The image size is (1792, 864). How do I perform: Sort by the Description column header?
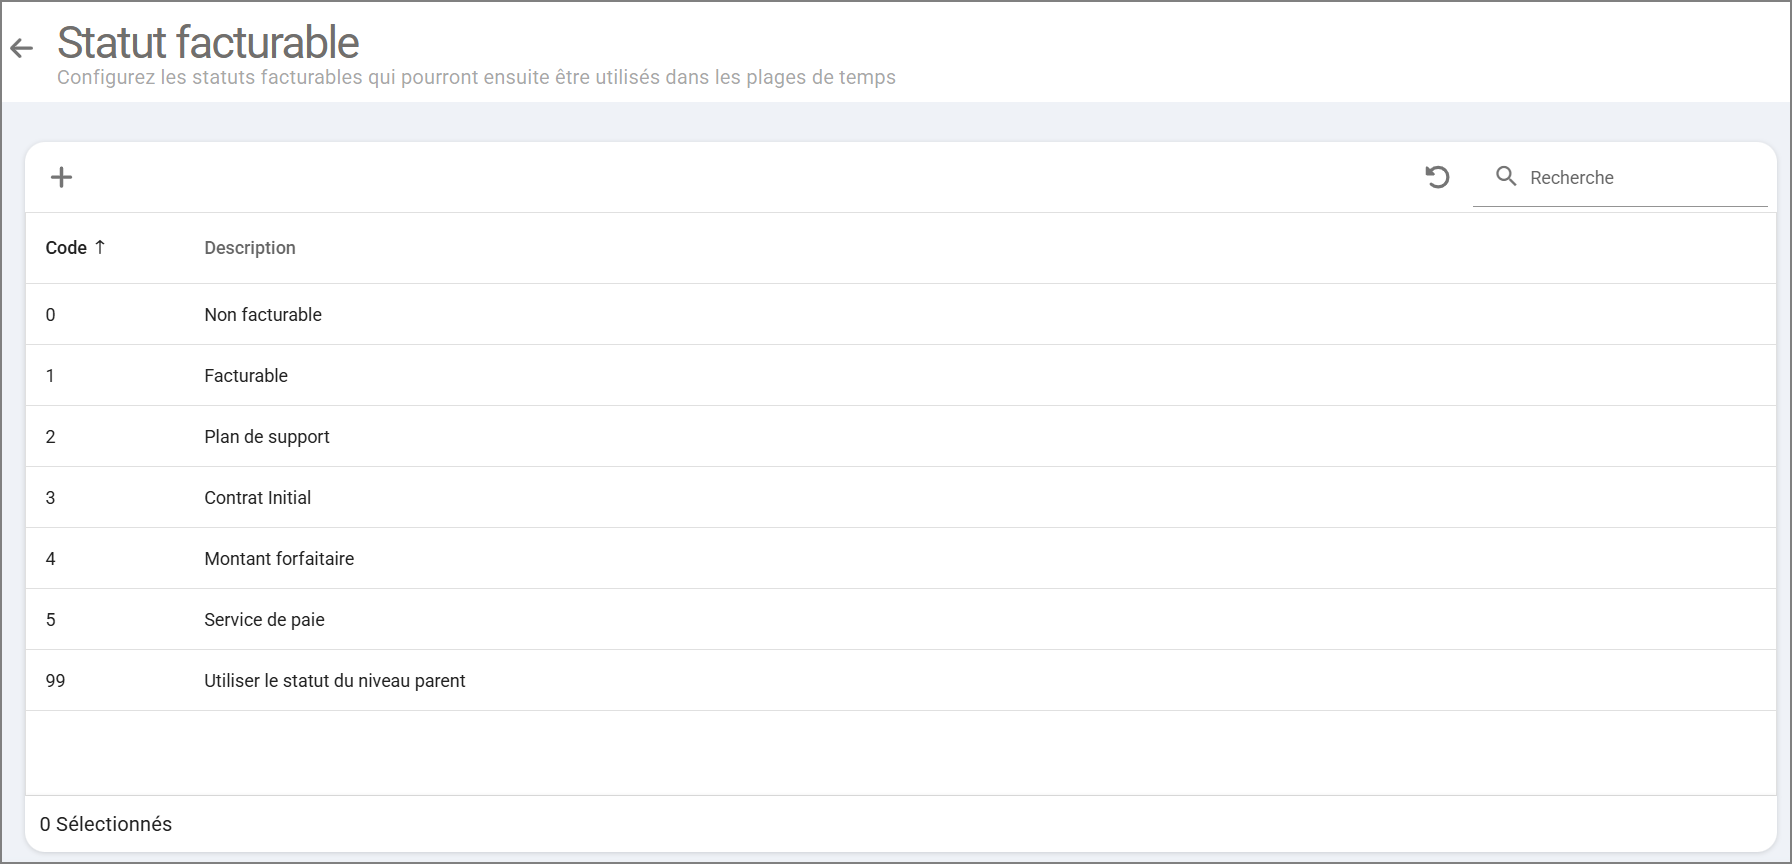[250, 248]
